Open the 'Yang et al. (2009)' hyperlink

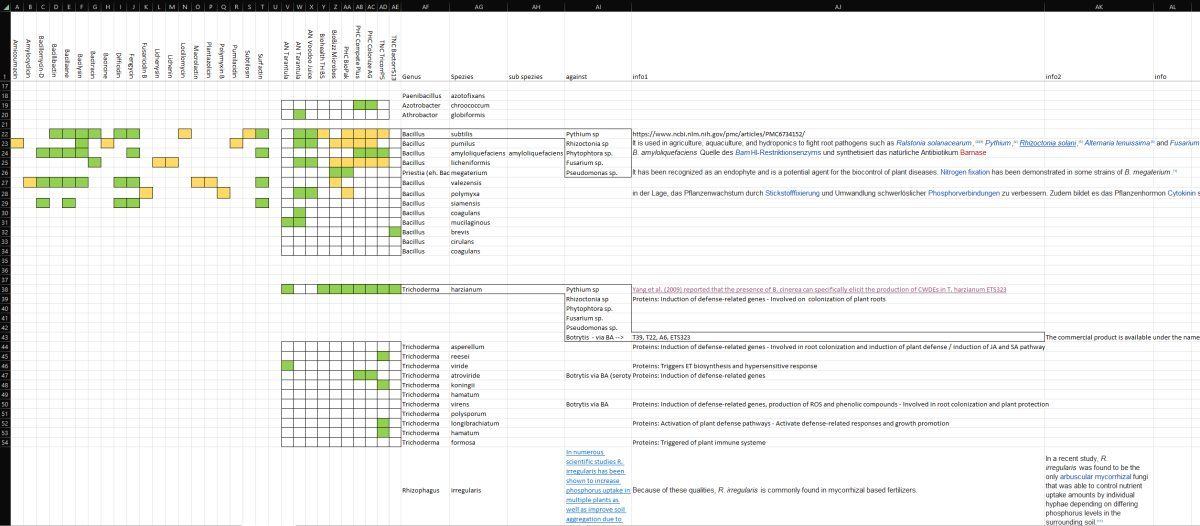[x=819, y=289]
